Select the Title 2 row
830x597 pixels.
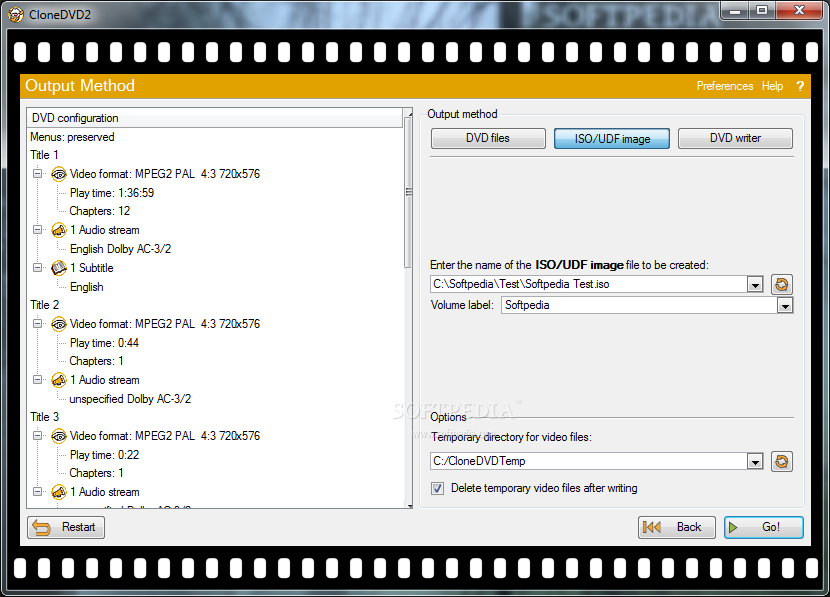[44, 305]
